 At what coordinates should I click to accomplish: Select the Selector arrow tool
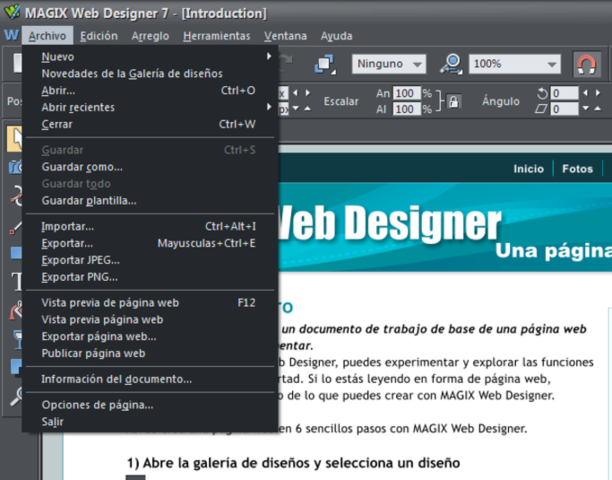pos(15,139)
